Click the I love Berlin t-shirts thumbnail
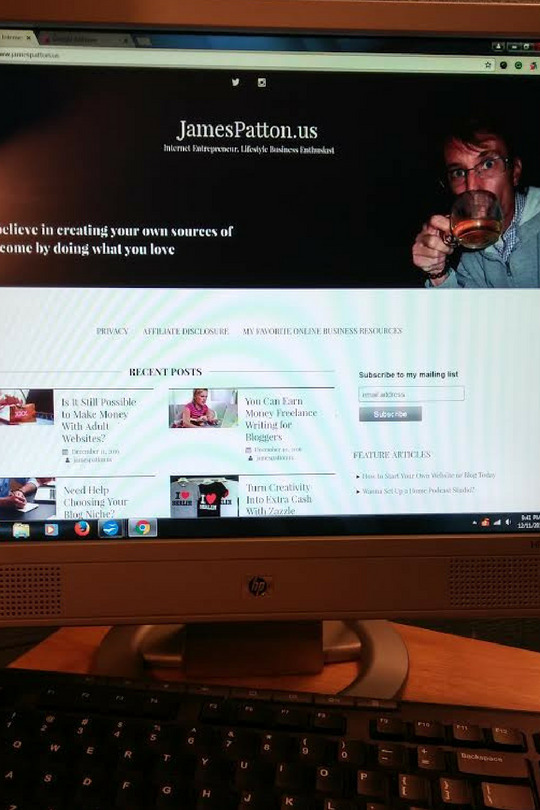 tap(205, 496)
